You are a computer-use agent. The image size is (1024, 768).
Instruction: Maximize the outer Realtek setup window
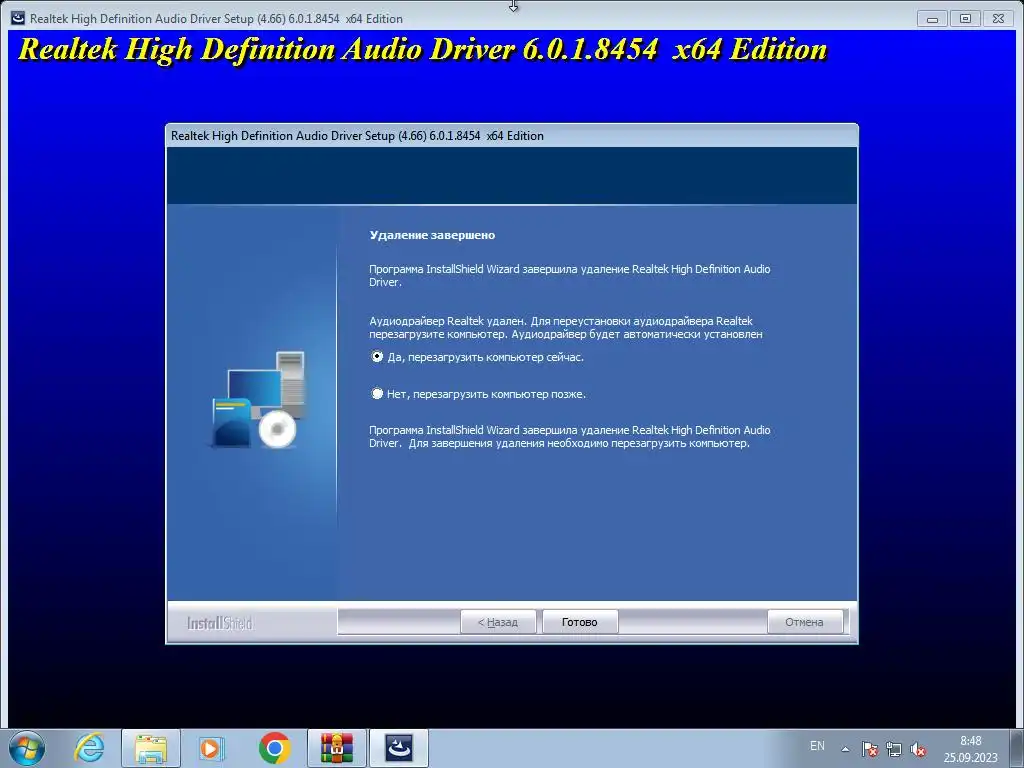coord(965,18)
